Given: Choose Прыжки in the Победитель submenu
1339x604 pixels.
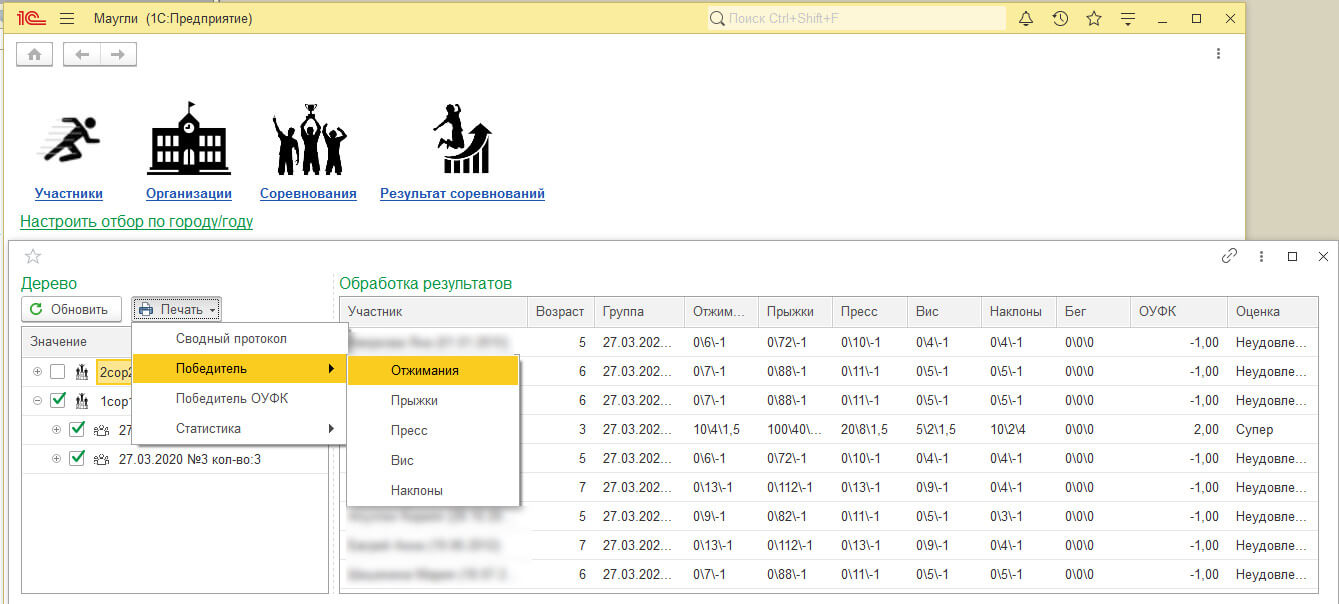Looking at the screenshot, I should 414,401.
